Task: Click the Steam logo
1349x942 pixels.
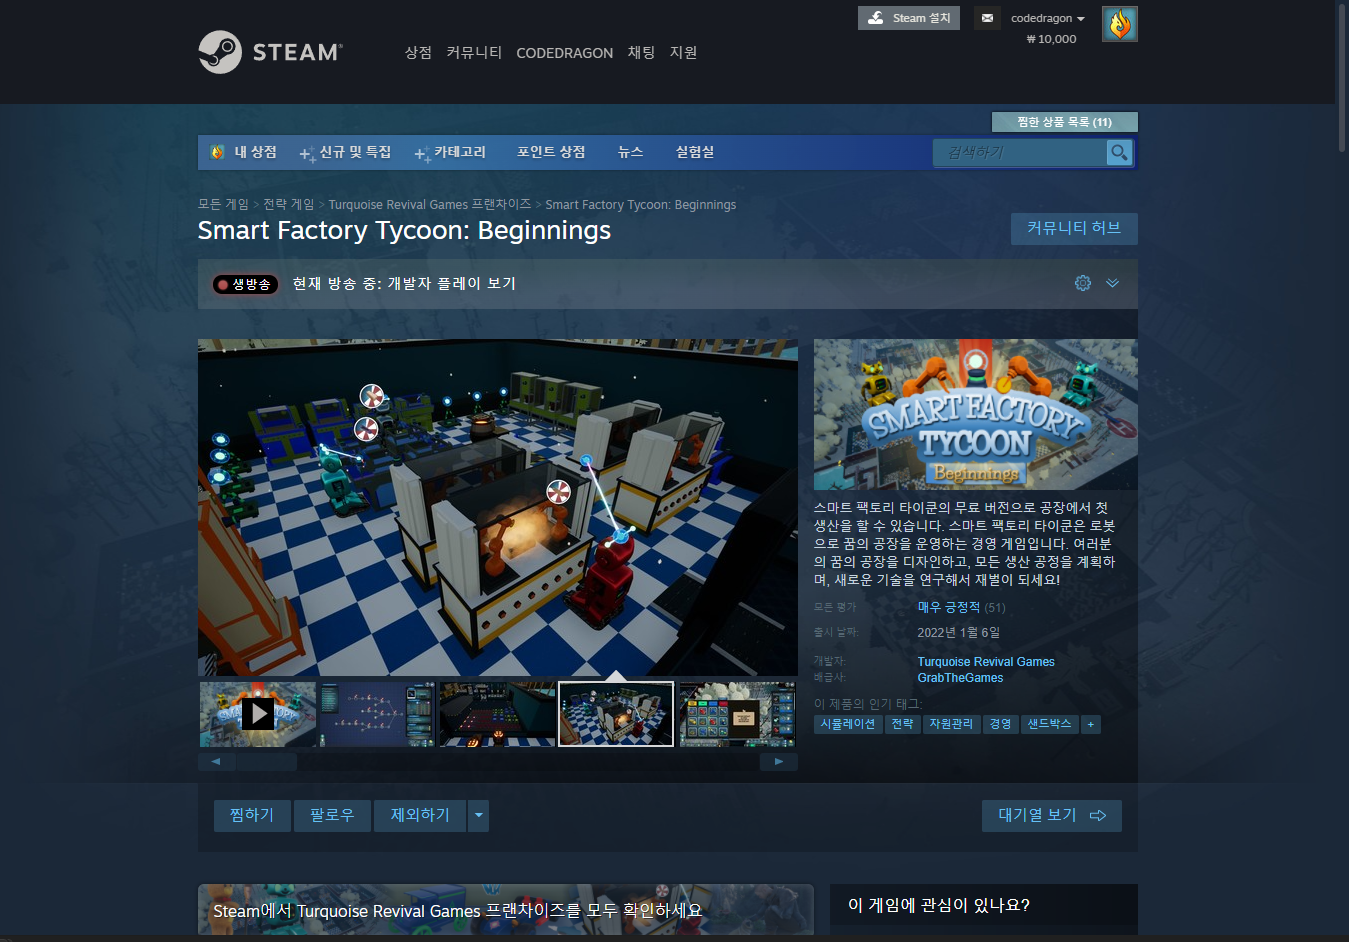Action: point(270,52)
